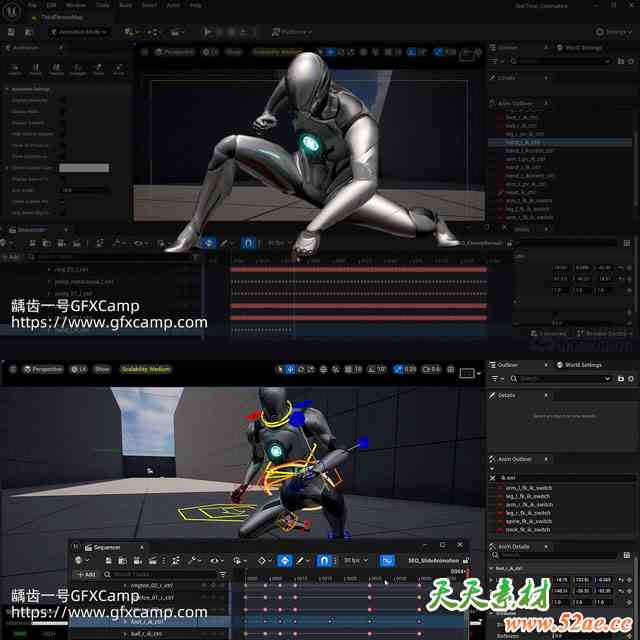Select the Rotate gizmo tool in lower viewport
The height and width of the screenshot is (640, 640).
click(x=301, y=369)
